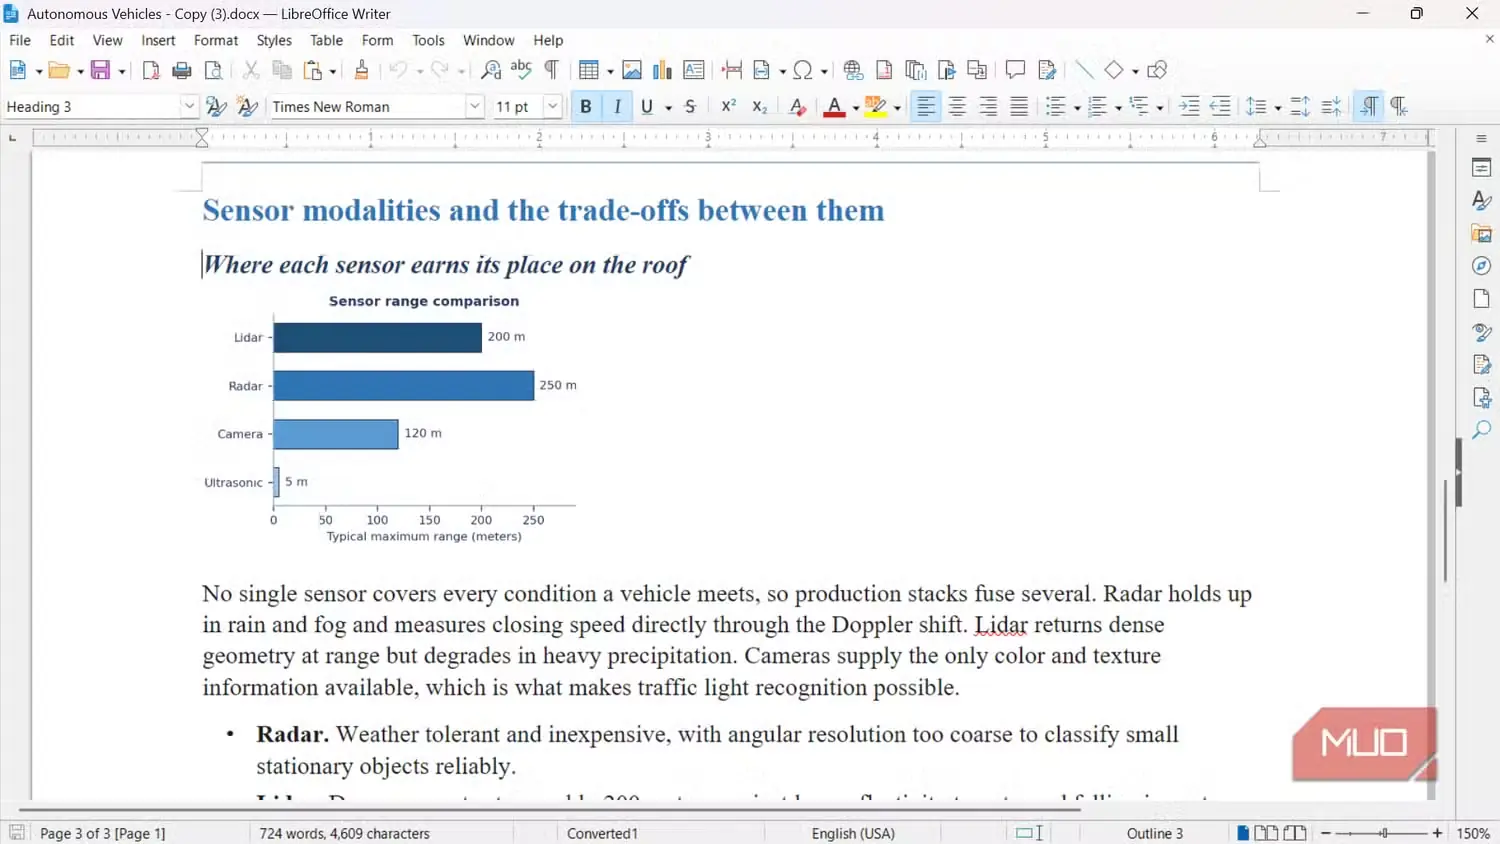Set Align Right paragraph alignment
Screen dimensions: 1500x844
pos(989,107)
